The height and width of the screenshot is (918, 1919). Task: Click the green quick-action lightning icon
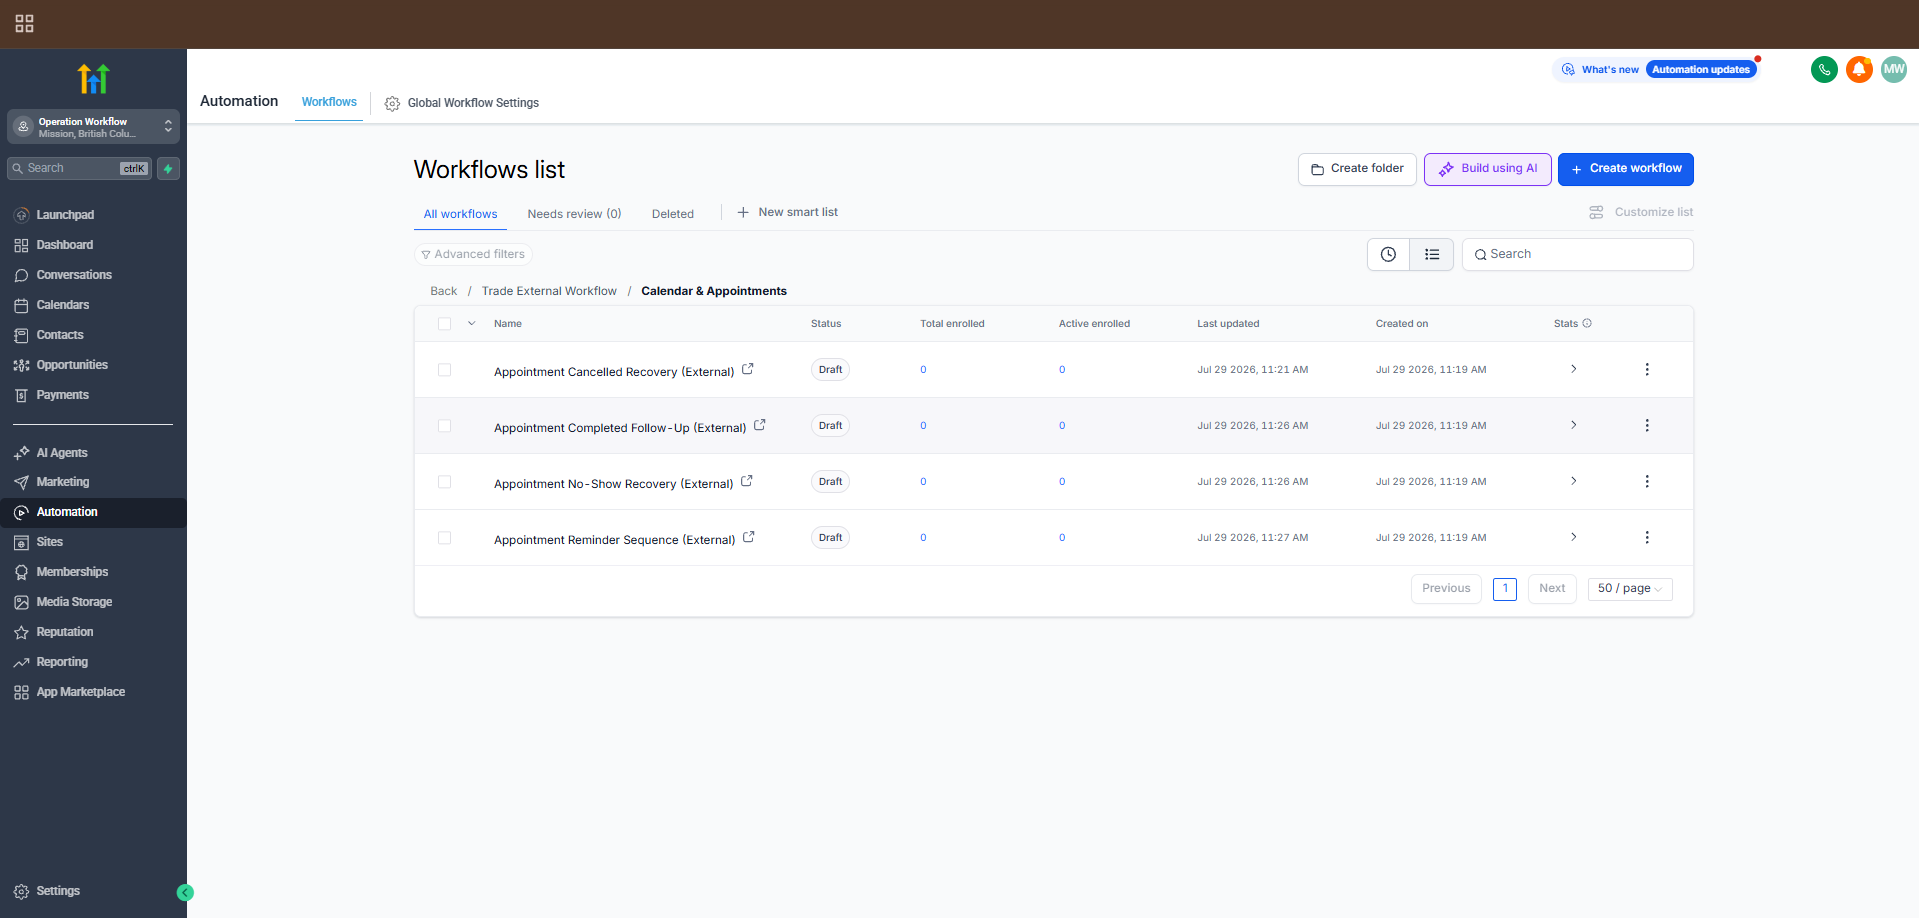point(168,168)
